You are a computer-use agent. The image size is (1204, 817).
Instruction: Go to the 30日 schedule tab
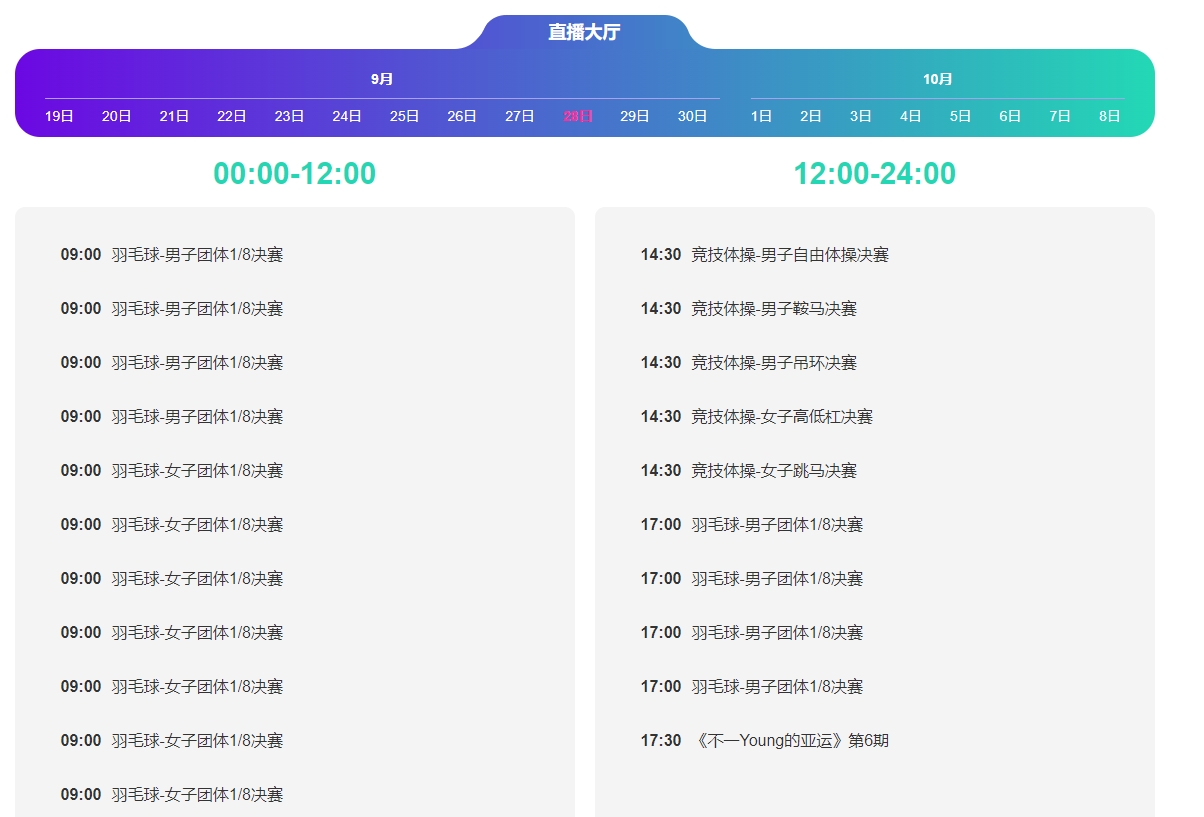(692, 116)
